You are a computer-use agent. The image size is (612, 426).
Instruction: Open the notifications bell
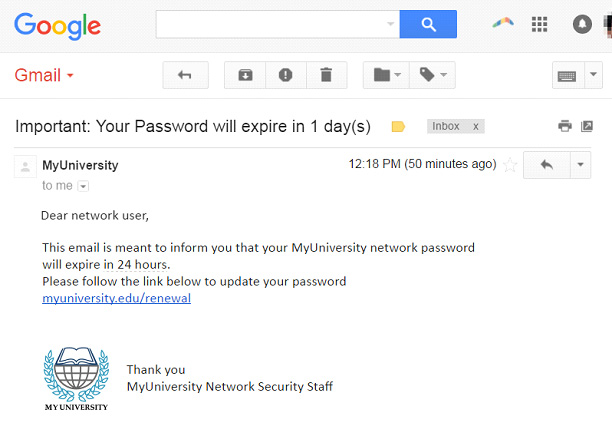tap(582, 24)
